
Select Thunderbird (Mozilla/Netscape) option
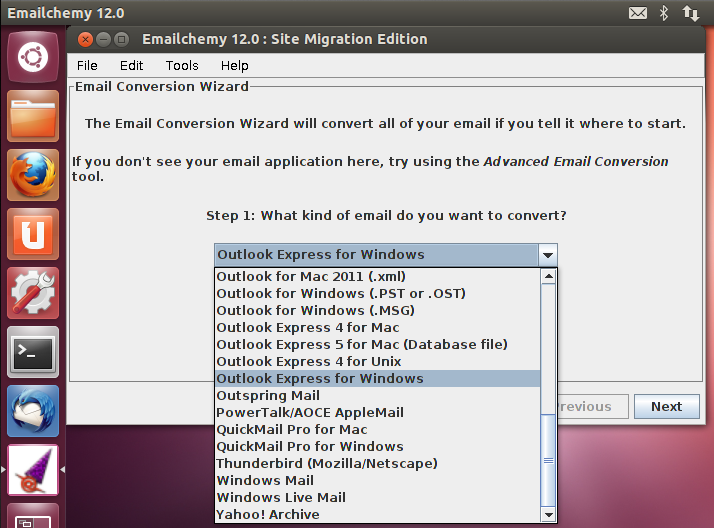click(x=377, y=463)
